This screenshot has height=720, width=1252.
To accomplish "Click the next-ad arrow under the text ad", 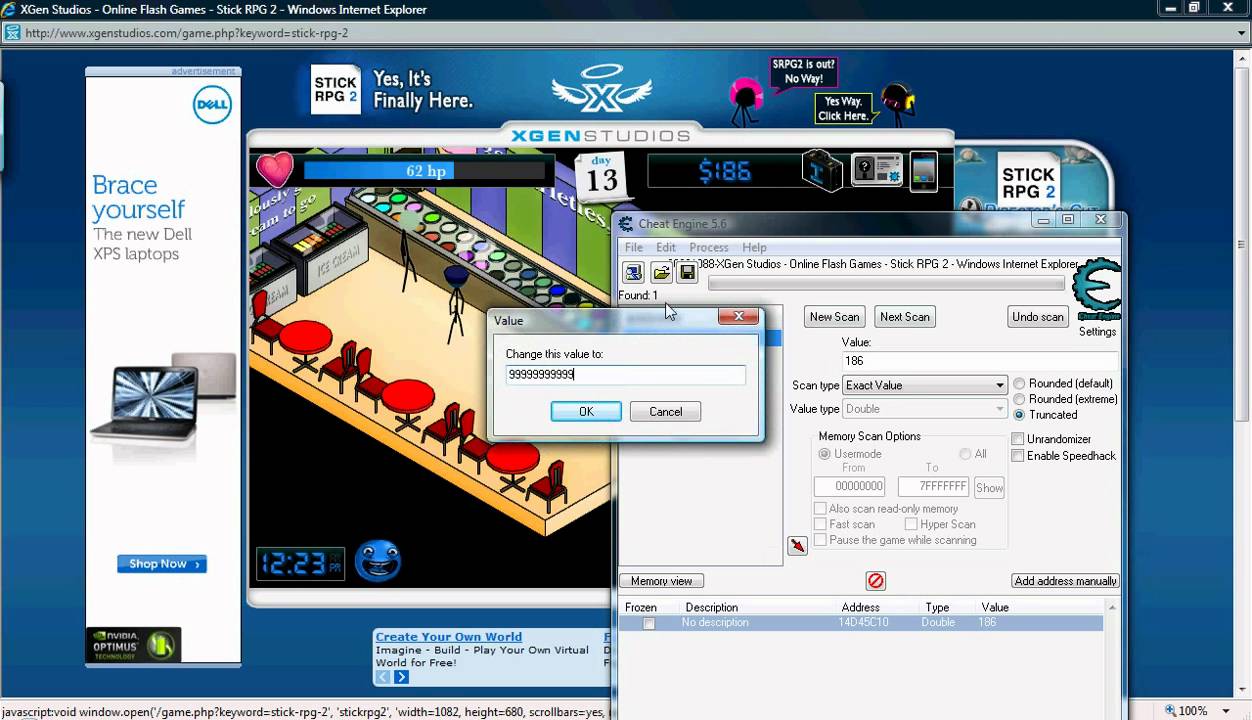I will coord(401,677).
